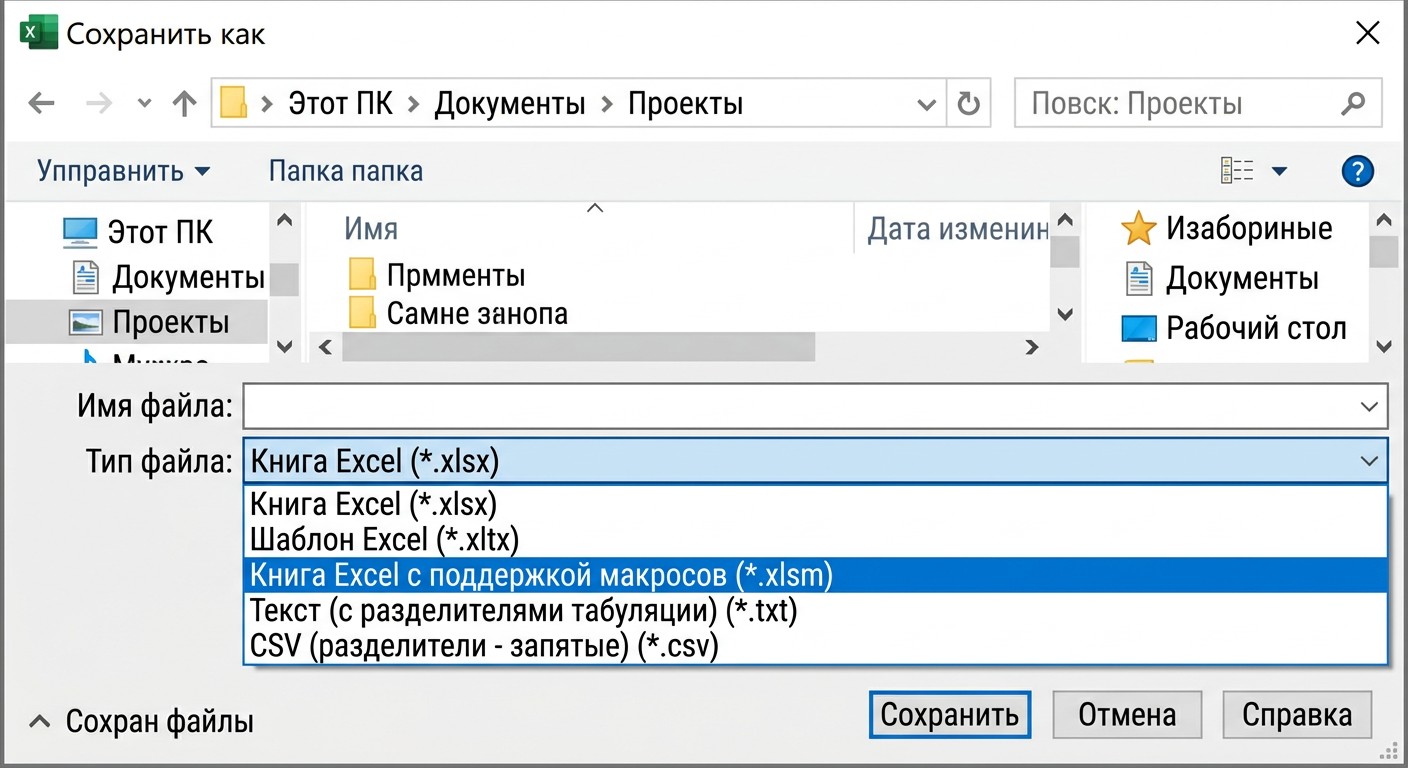1408x768 pixels.
Task: Click the Forward navigation arrow
Action: [x=99, y=103]
